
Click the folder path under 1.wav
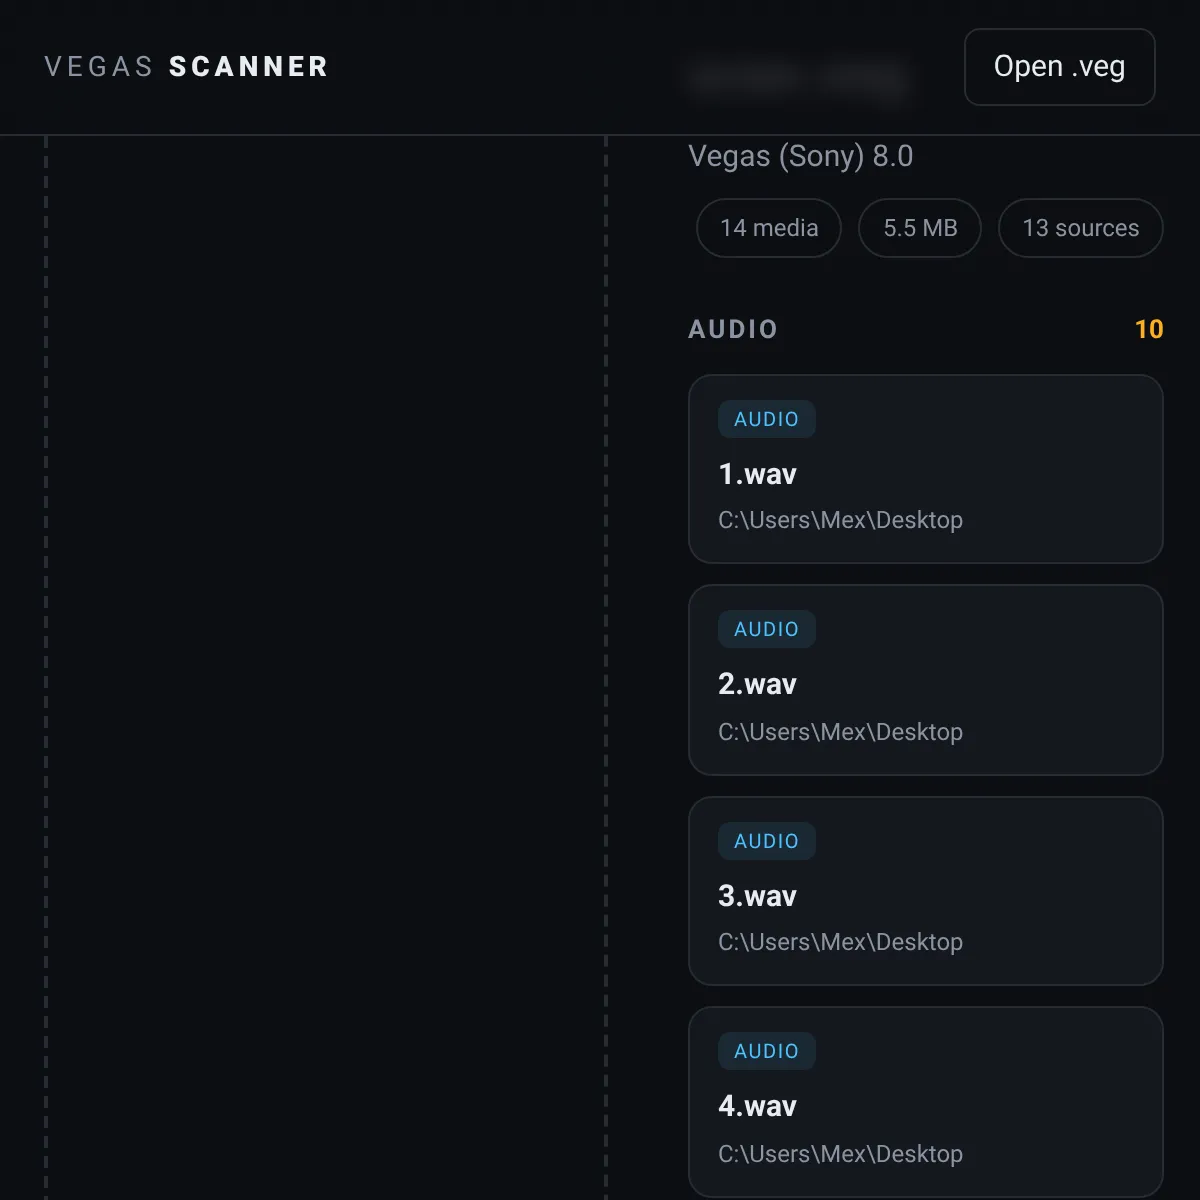coord(840,520)
